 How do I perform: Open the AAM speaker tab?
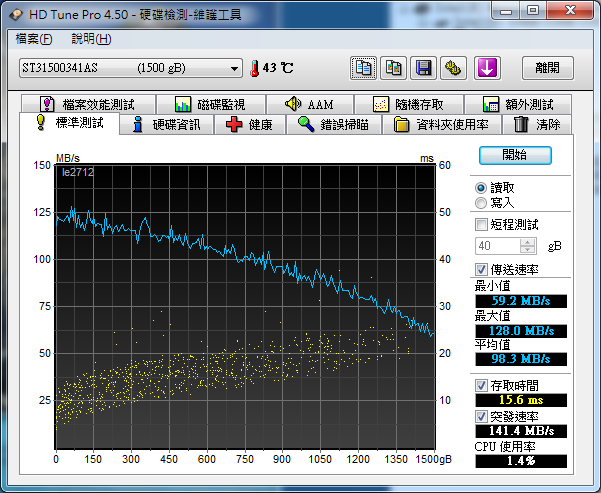pyautogui.click(x=308, y=104)
